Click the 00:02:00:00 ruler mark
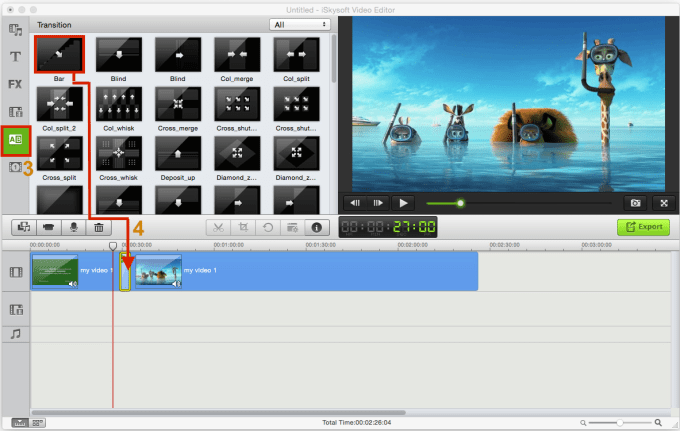 tap(412, 245)
